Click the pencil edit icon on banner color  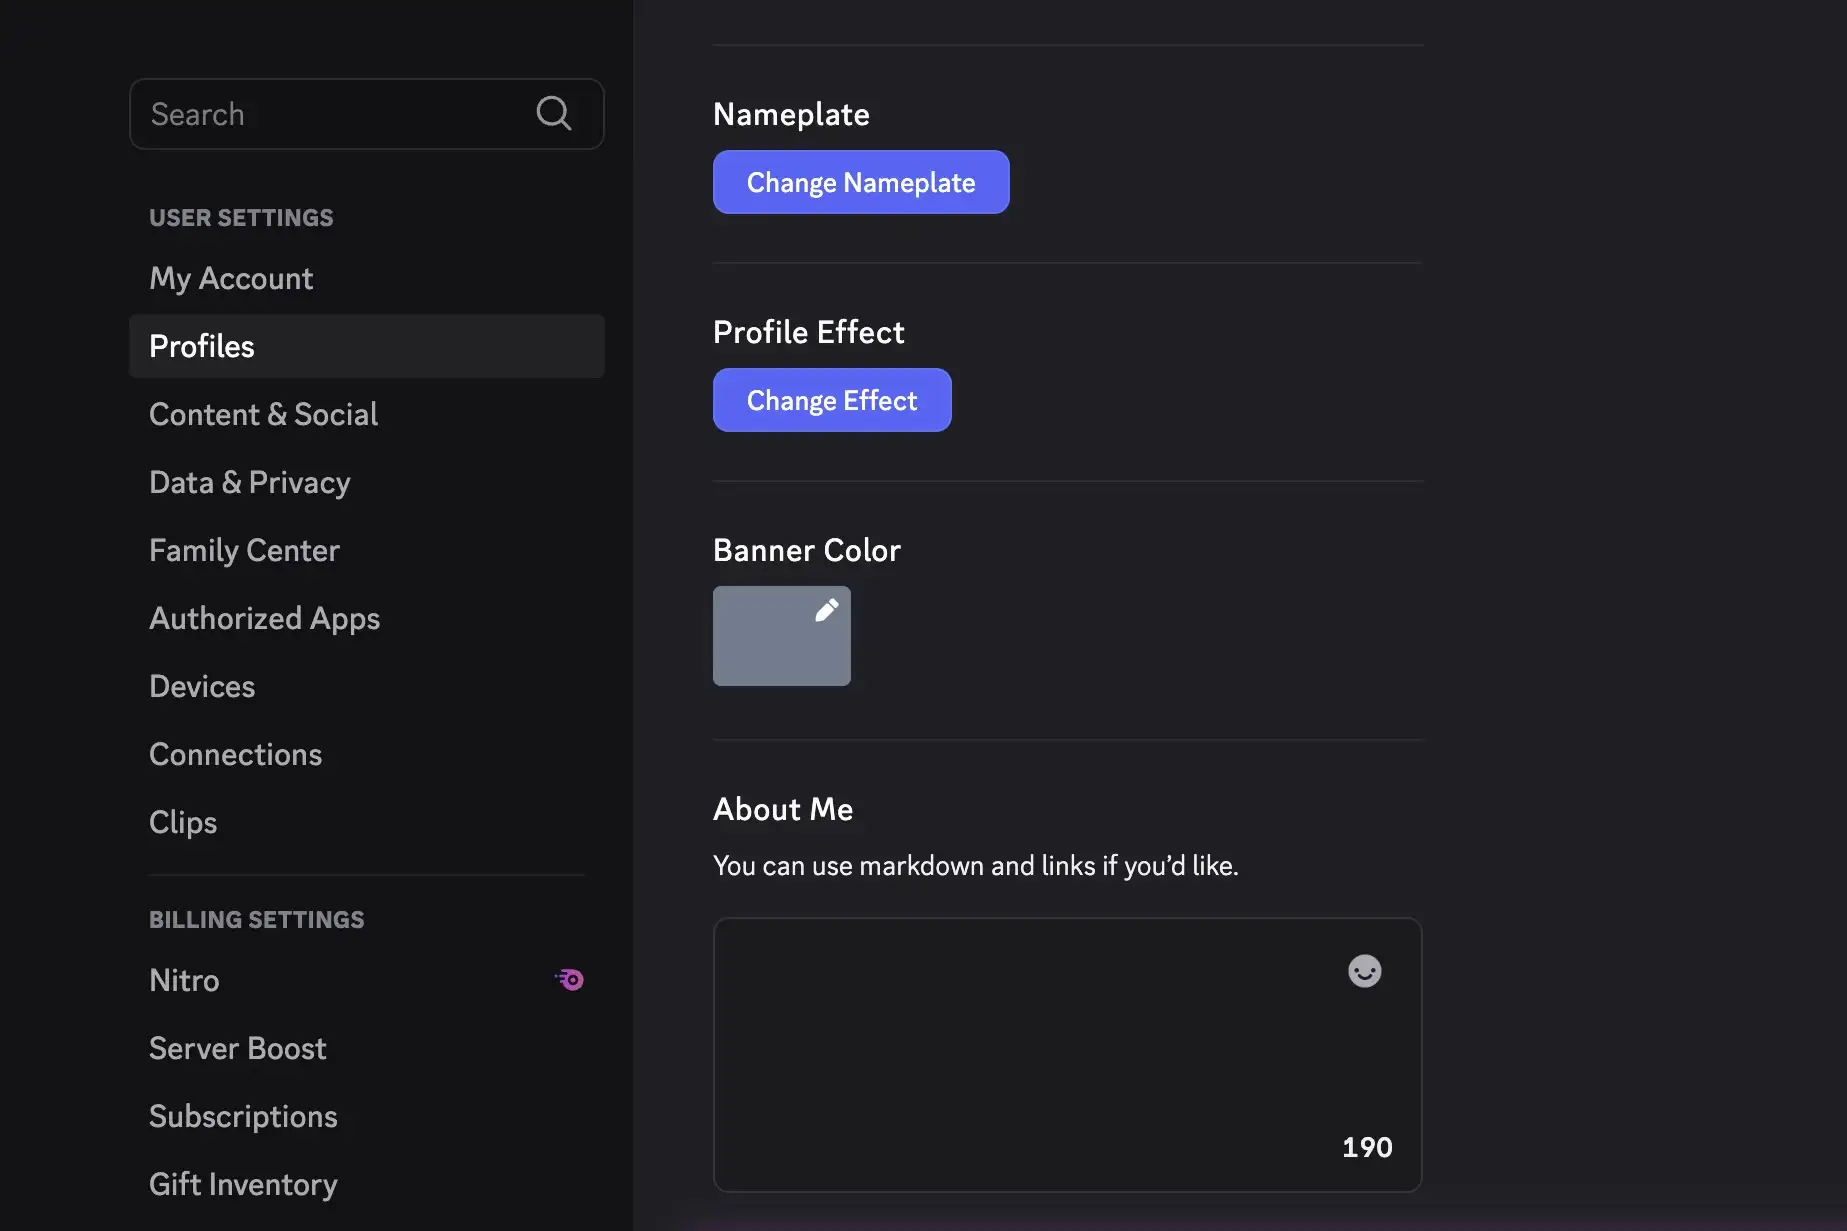point(826,610)
